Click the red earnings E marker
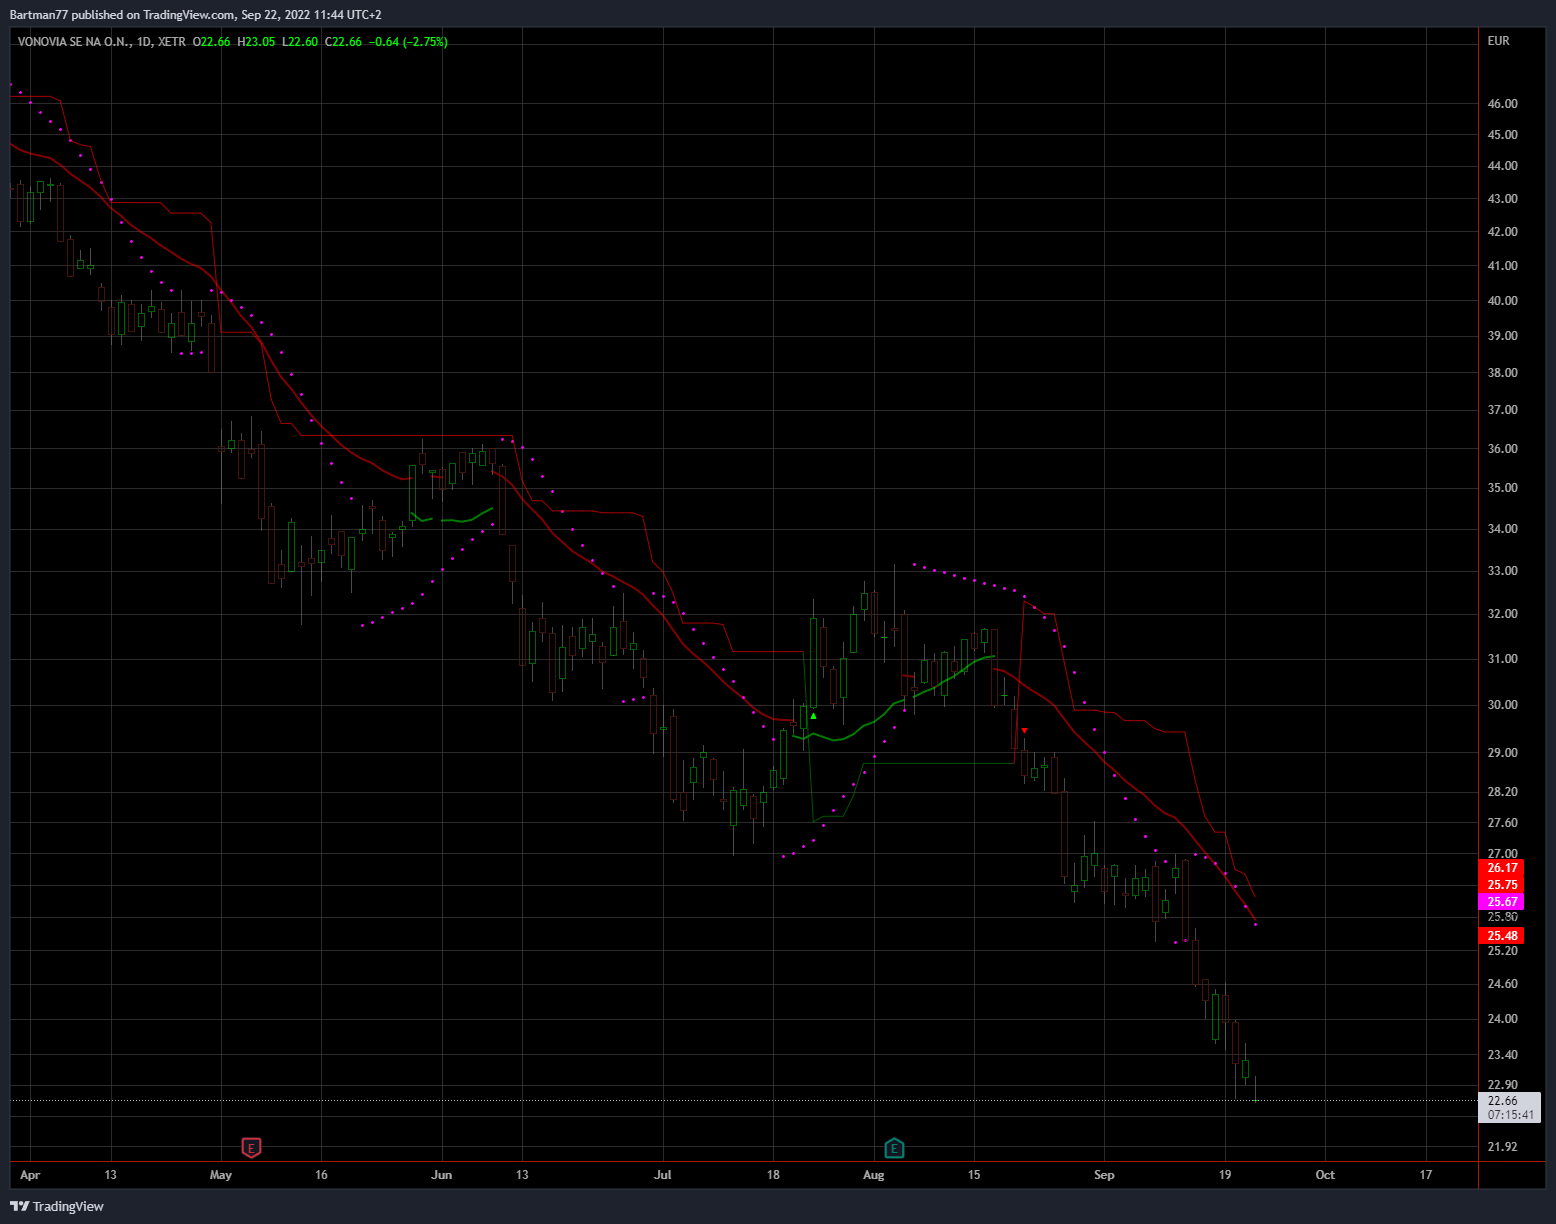 252,1147
